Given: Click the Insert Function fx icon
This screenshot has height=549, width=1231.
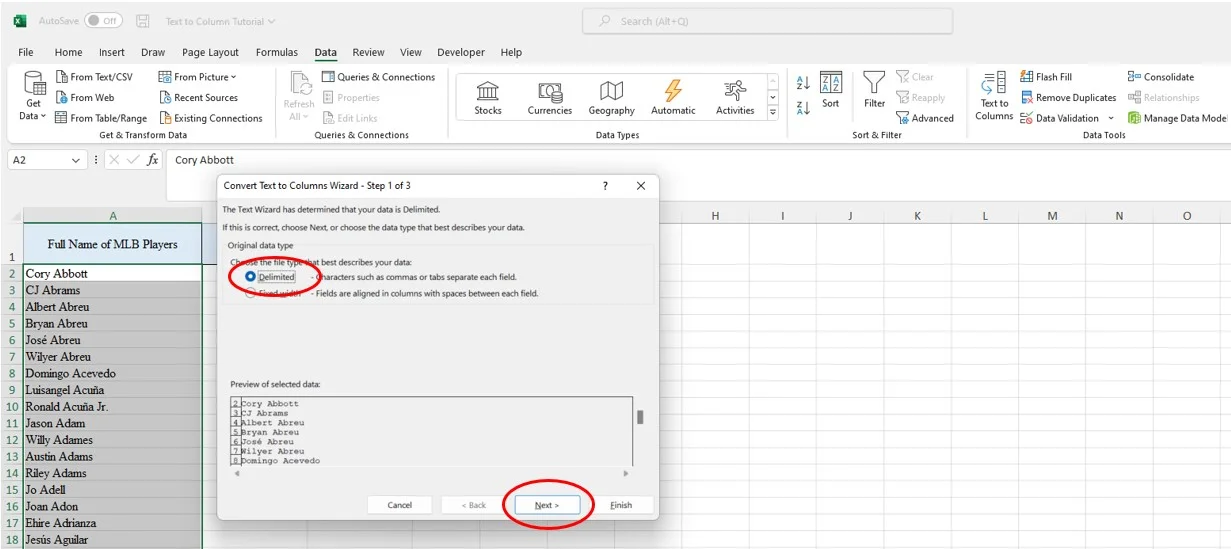Looking at the screenshot, I should click(x=152, y=160).
